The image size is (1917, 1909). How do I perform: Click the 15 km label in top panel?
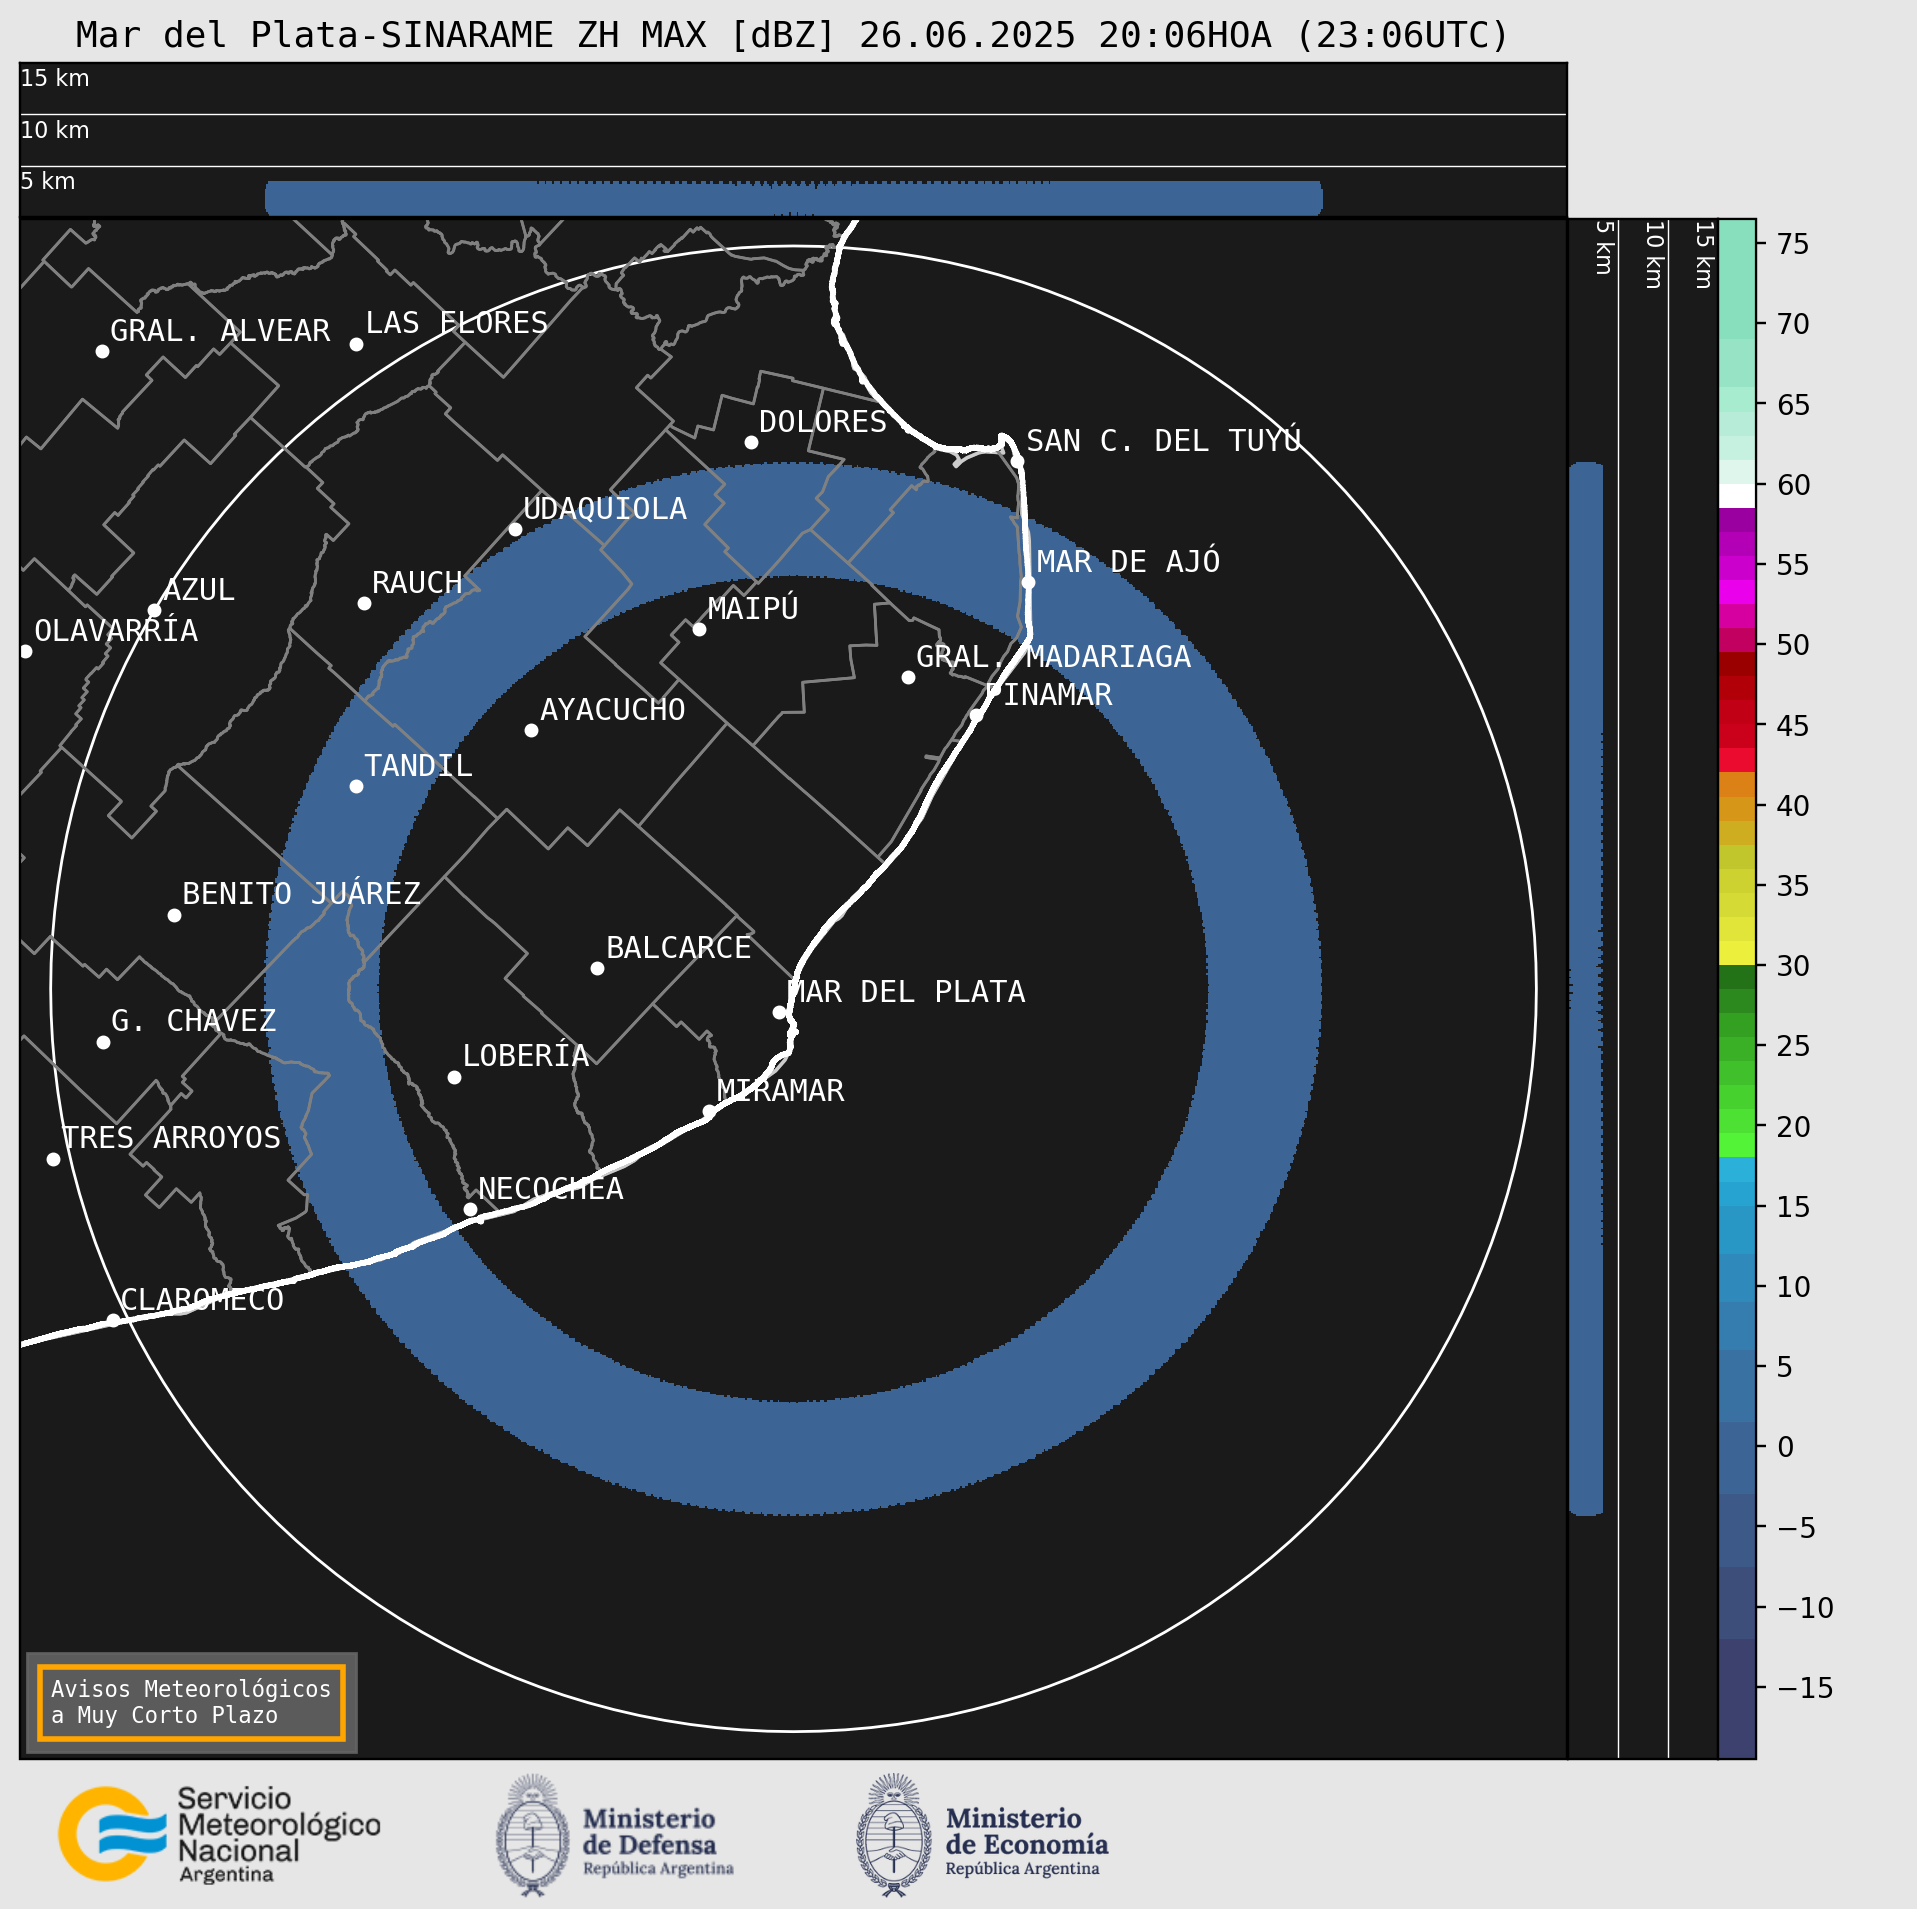pyautogui.click(x=55, y=78)
